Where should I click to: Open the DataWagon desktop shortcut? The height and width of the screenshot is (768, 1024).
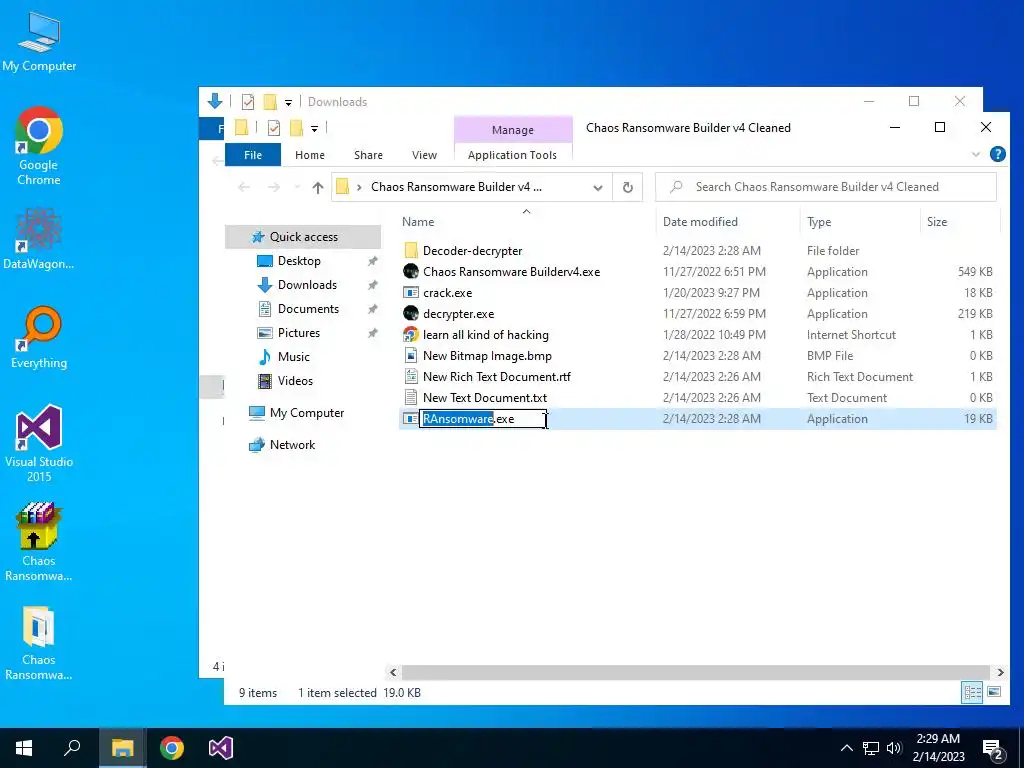coord(39,238)
